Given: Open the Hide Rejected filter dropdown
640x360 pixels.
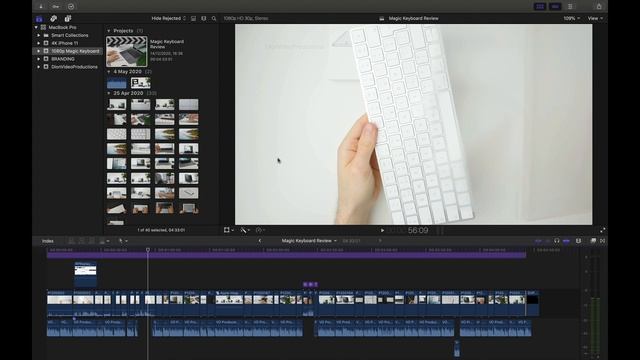Looking at the screenshot, I should pyautogui.click(x=169, y=18).
